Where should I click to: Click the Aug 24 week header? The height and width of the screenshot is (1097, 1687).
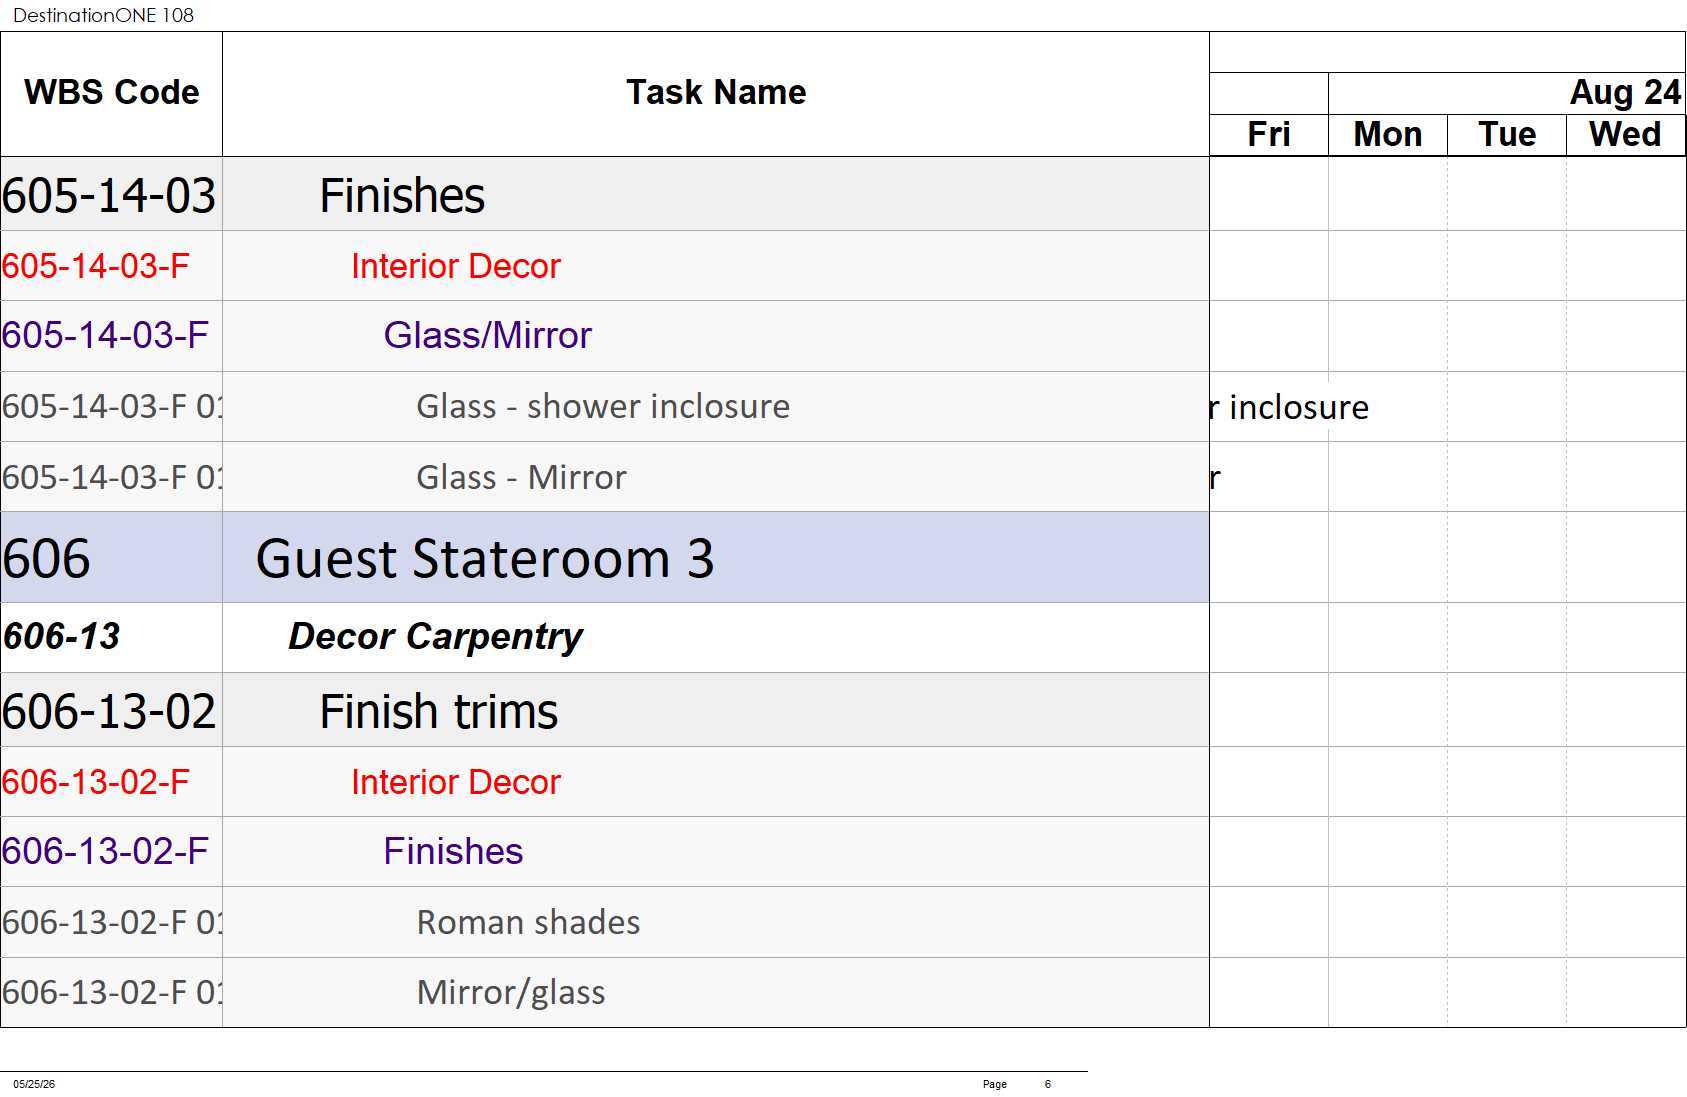coord(1507,93)
